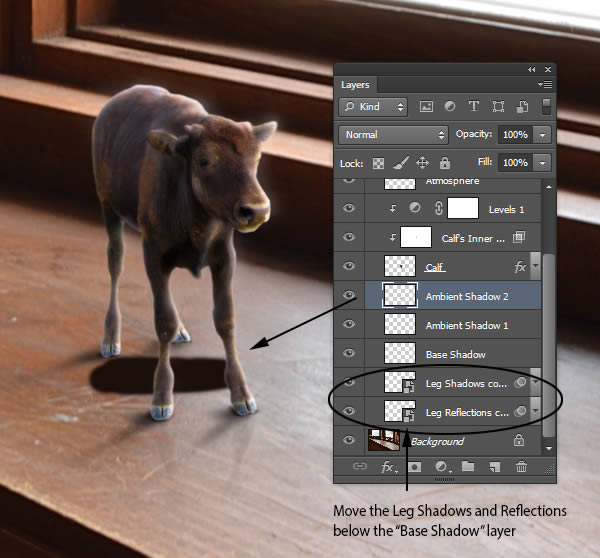Lock all padlock icon
600x558 pixels.
tap(445, 163)
